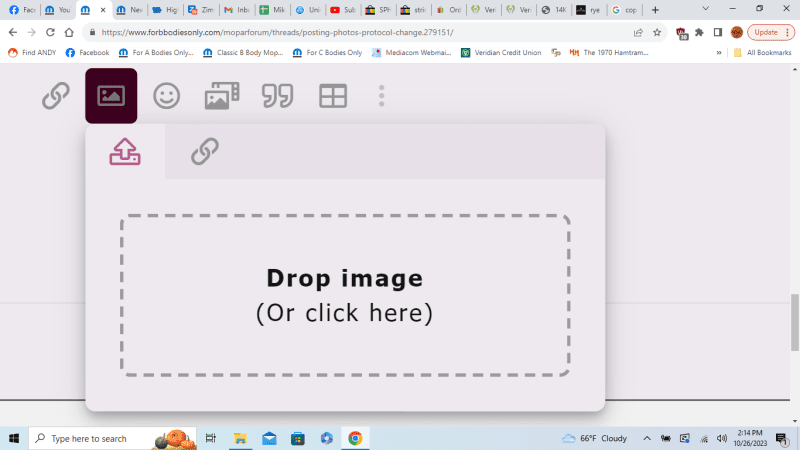Switch to the Google cop tab

(624, 10)
